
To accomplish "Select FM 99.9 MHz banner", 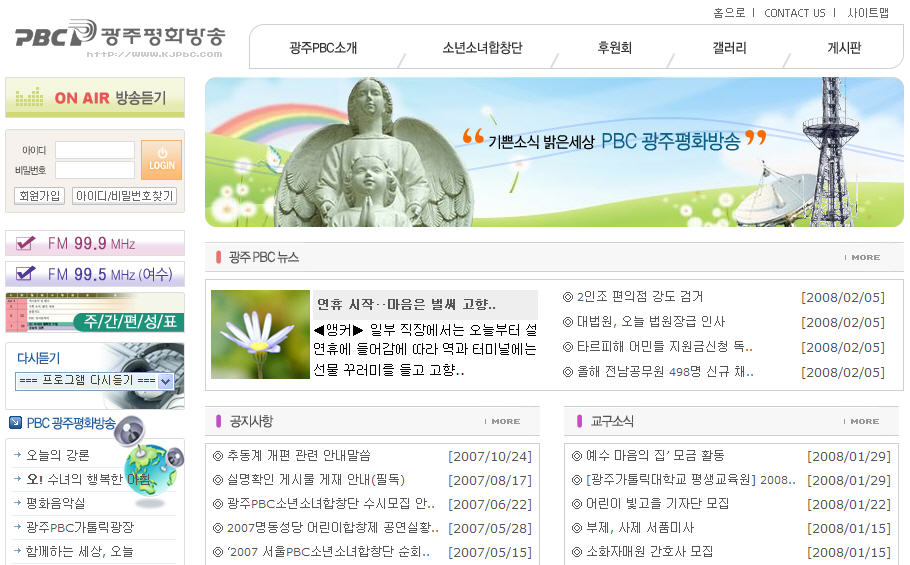I will pyautogui.click(x=95, y=243).
